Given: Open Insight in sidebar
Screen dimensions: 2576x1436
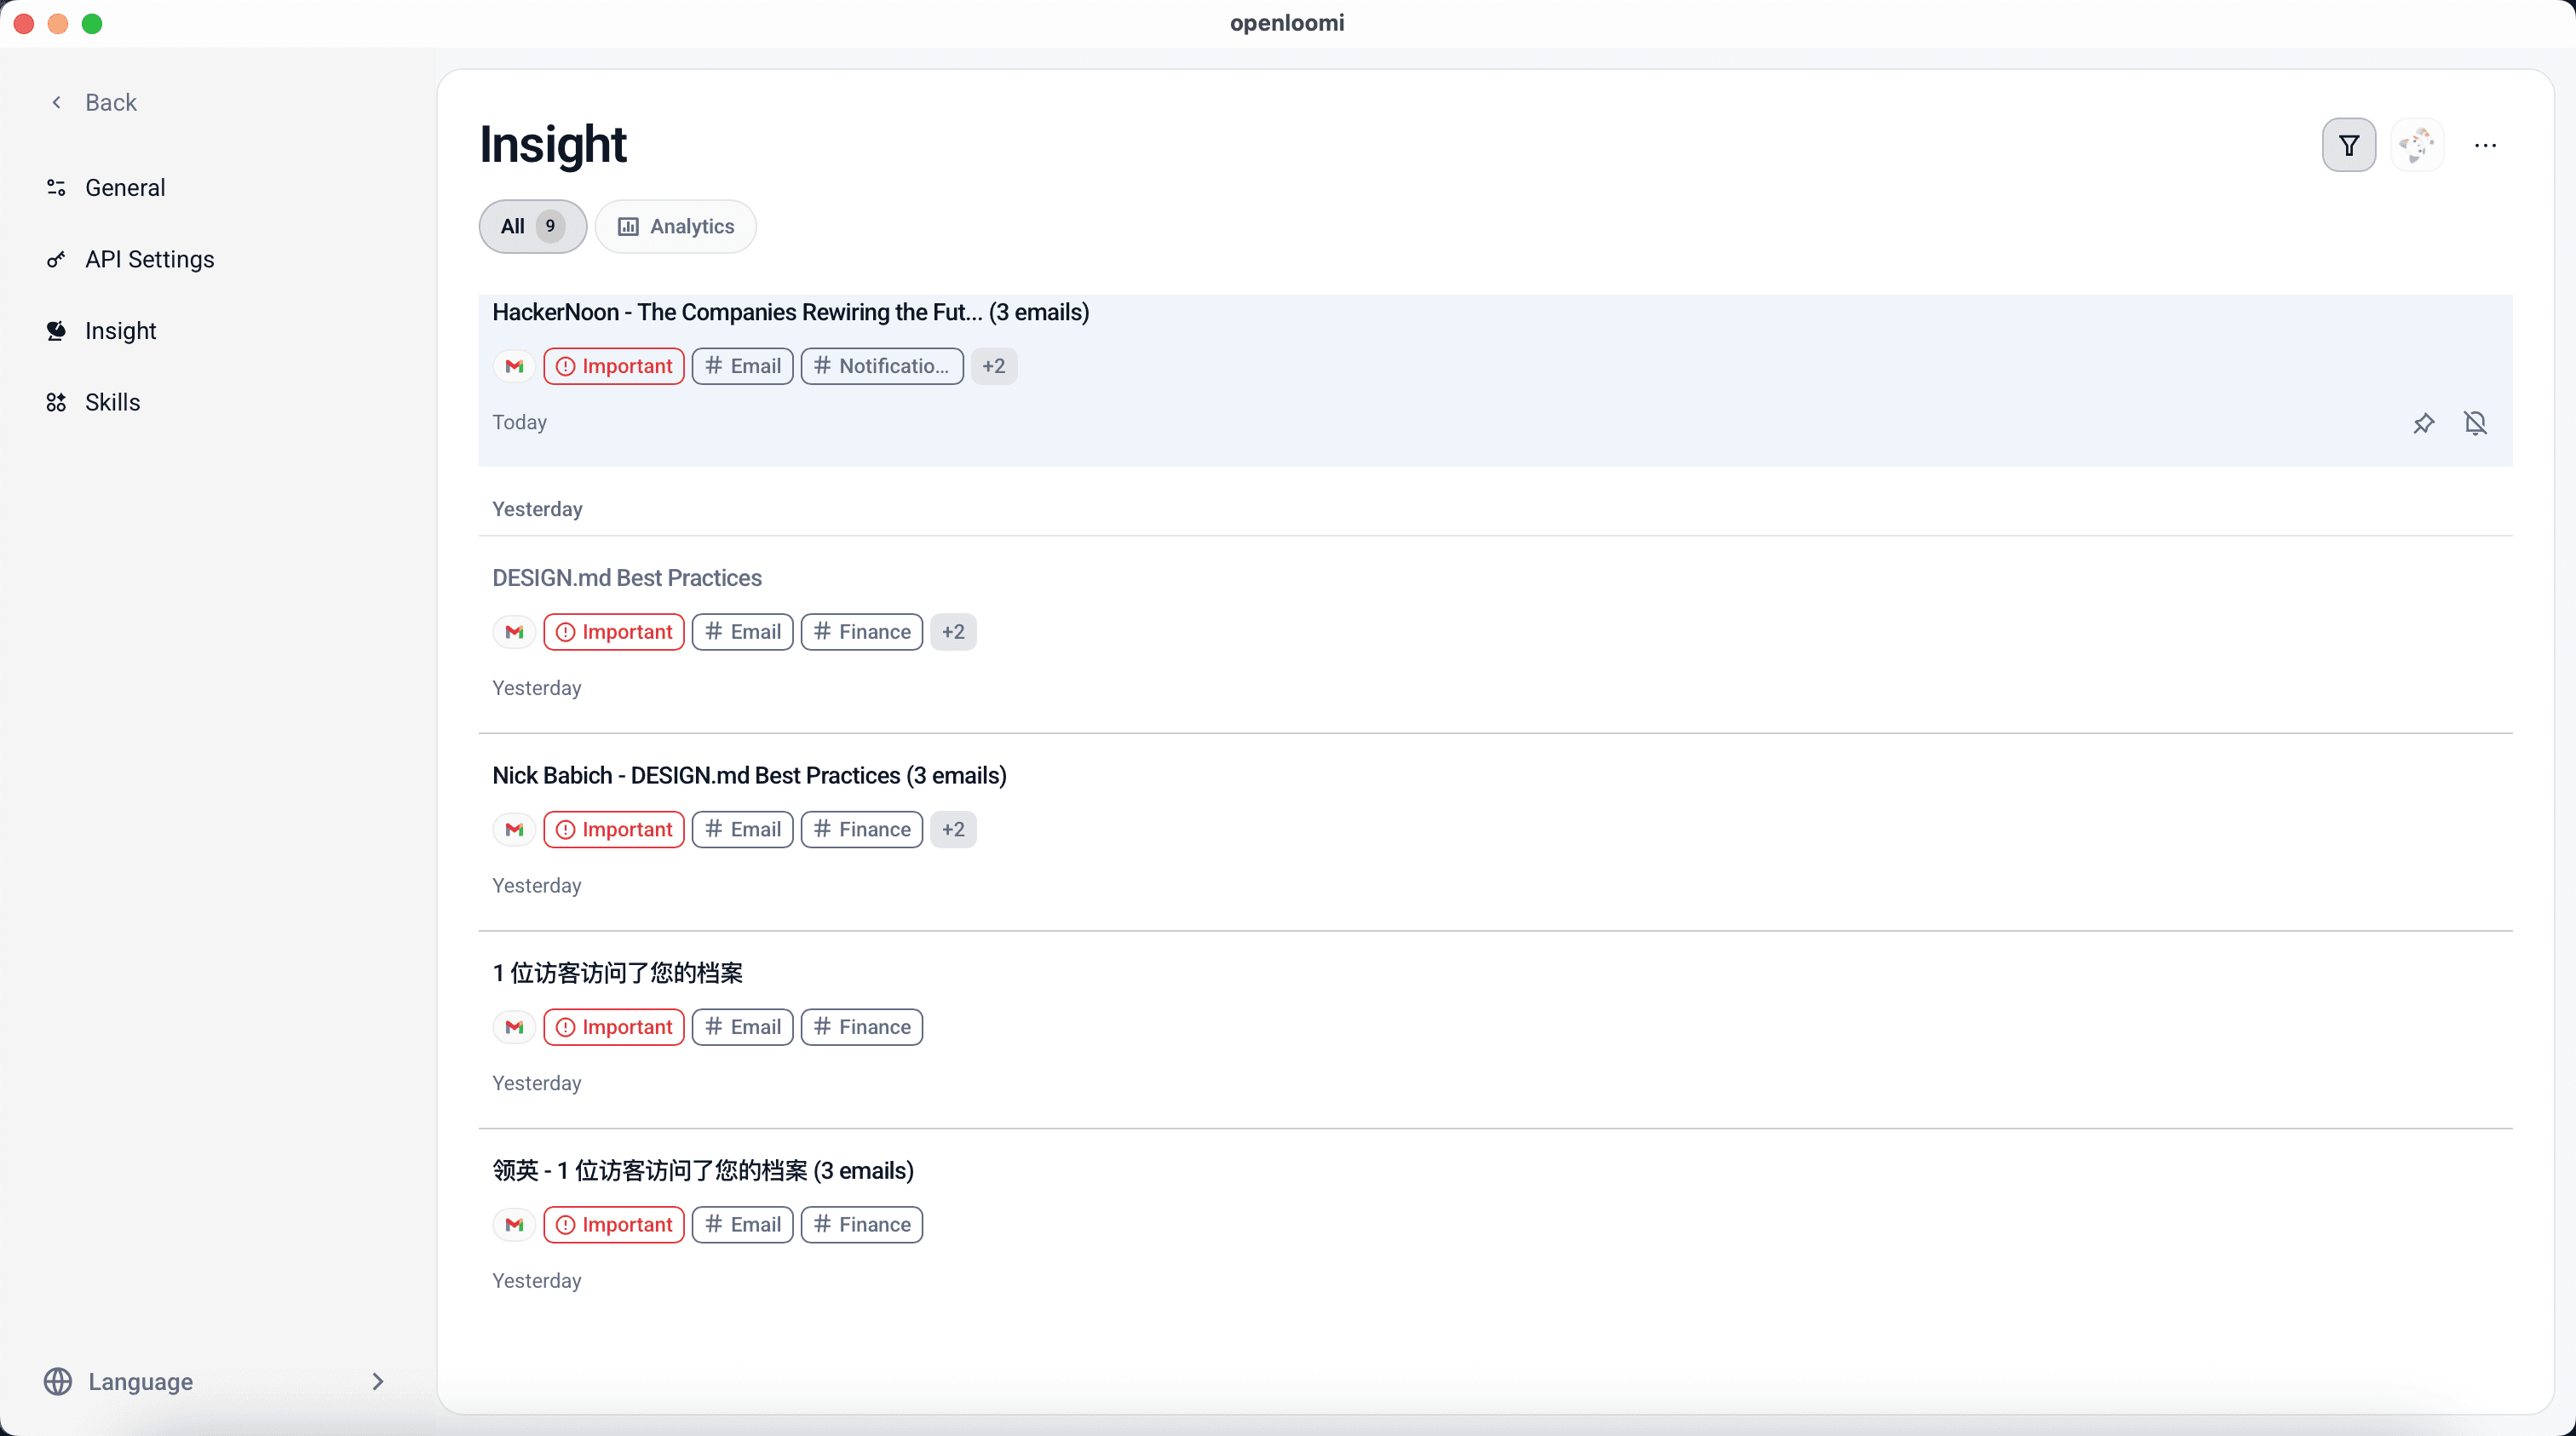Looking at the screenshot, I should (120, 331).
